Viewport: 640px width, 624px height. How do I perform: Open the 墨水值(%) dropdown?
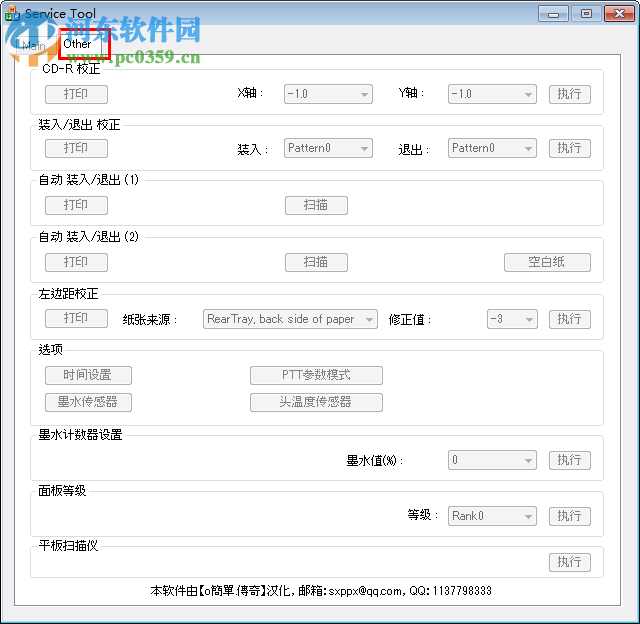click(x=492, y=460)
